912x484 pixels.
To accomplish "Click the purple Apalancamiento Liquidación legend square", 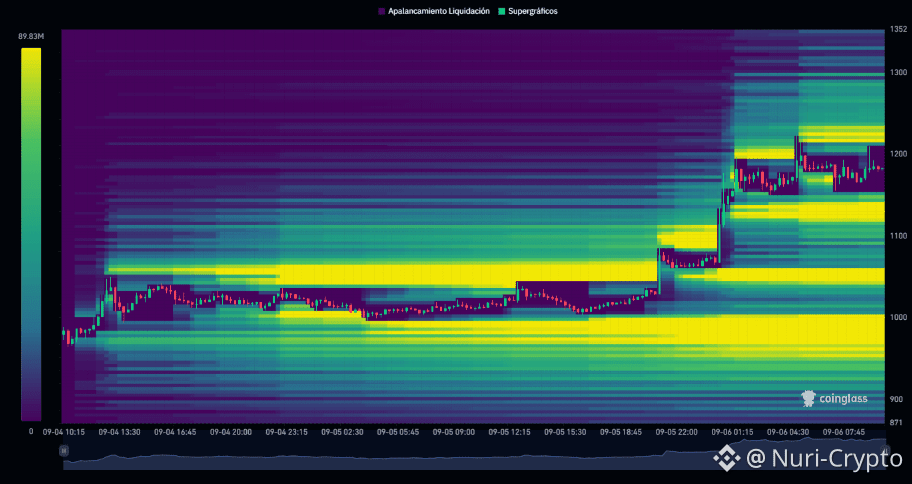I will point(382,11).
